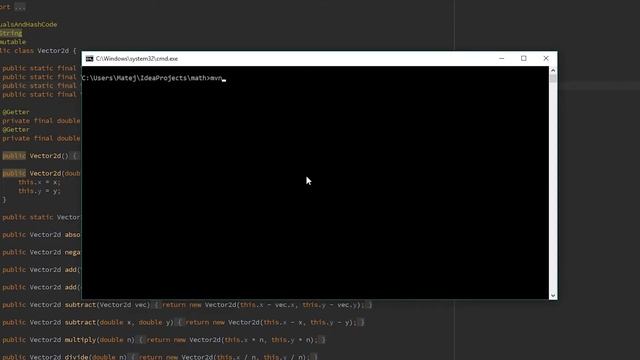Click the 'this.x = x;' line
This screenshot has height=360, width=640.
click(x=39, y=182)
